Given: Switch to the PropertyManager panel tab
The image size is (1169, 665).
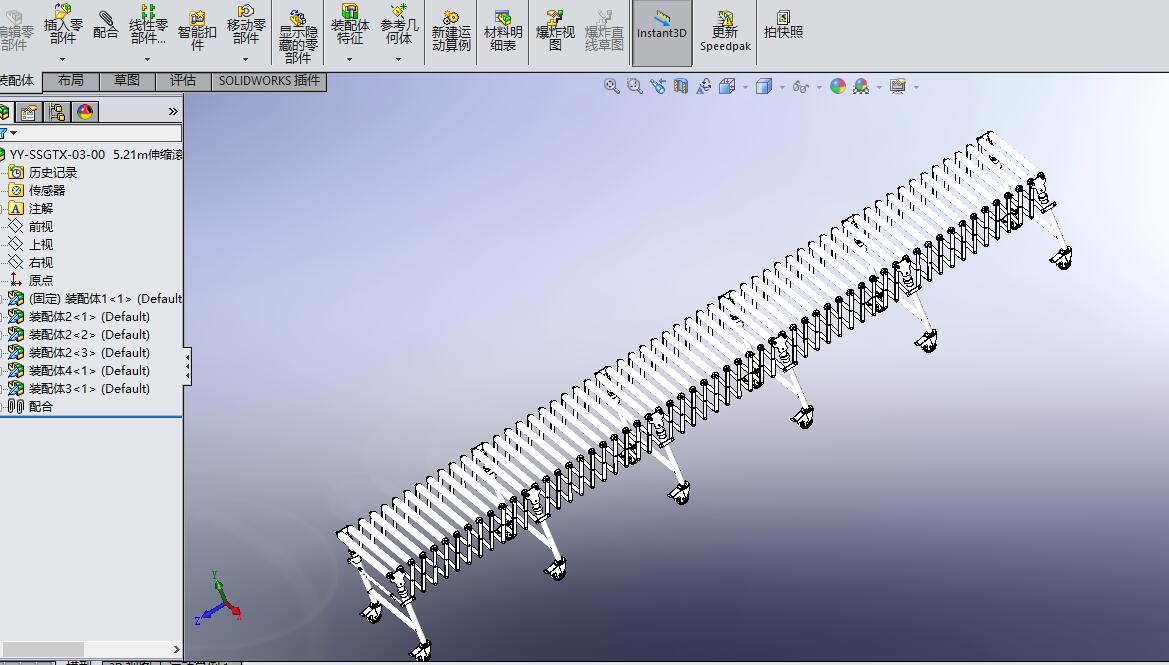Looking at the screenshot, I should (28, 112).
